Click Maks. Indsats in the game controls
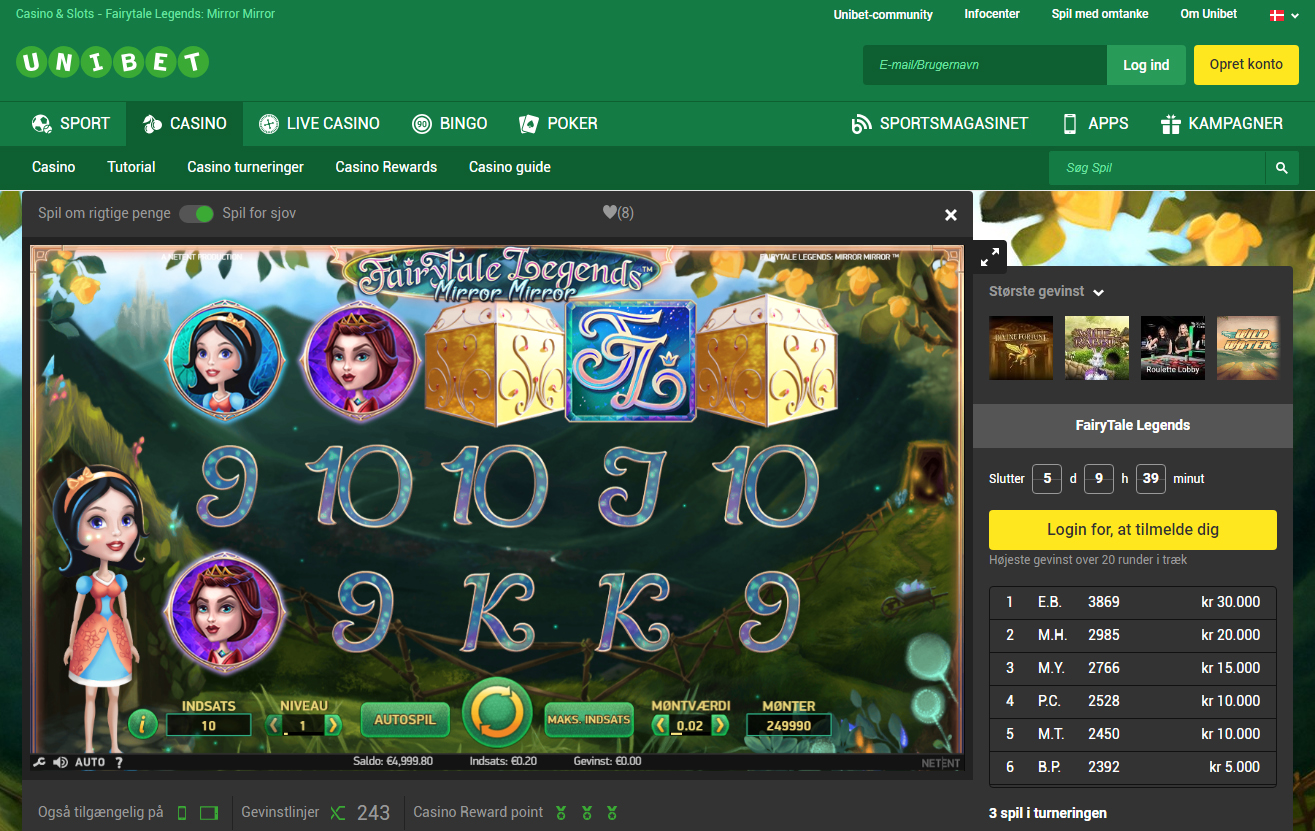 (588, 719)
